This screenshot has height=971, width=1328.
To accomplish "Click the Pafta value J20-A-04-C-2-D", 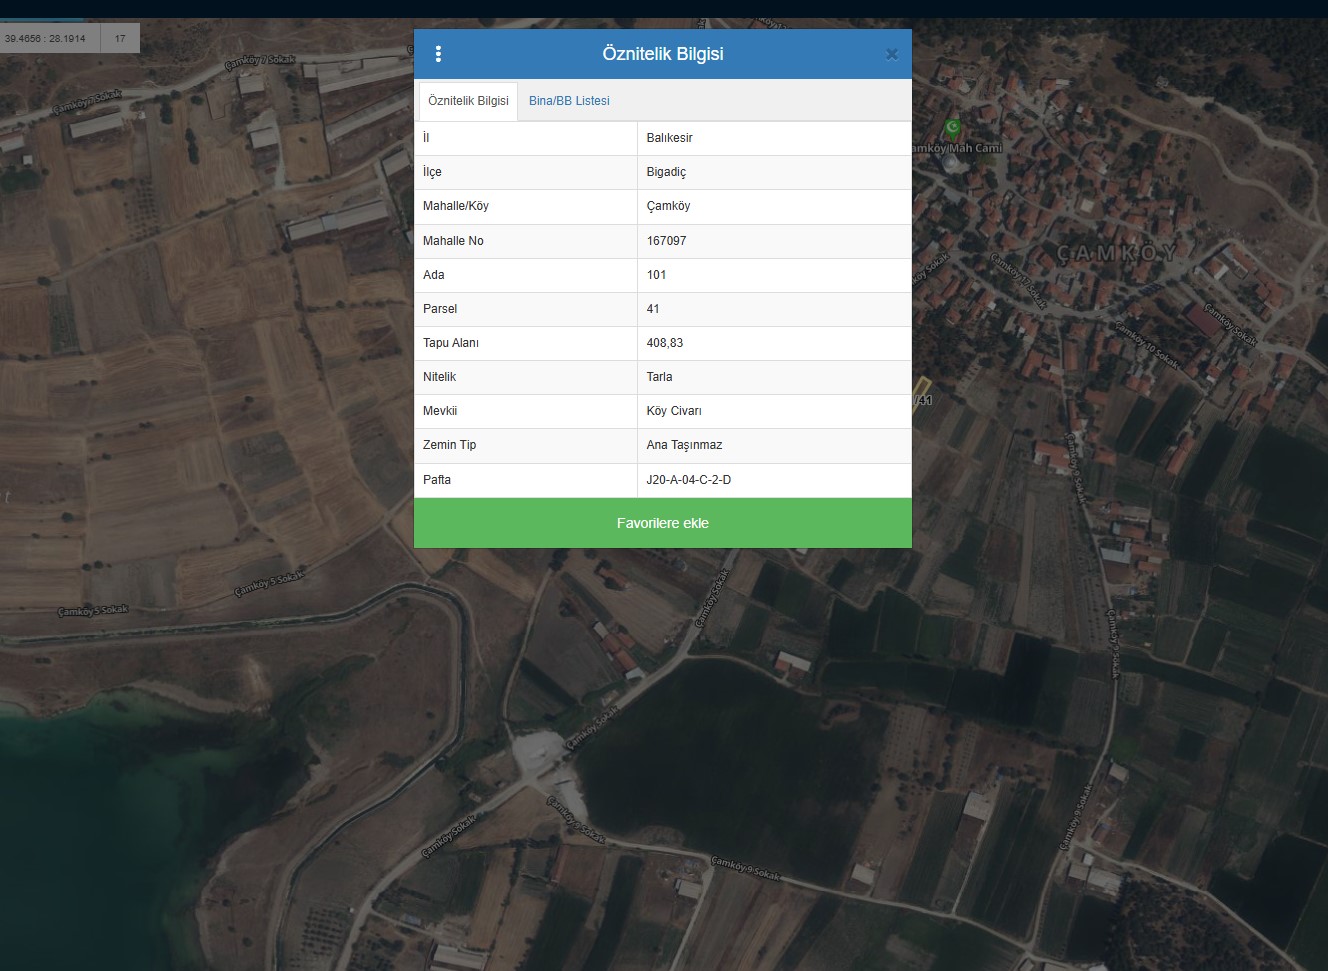I will coord(688,480).
